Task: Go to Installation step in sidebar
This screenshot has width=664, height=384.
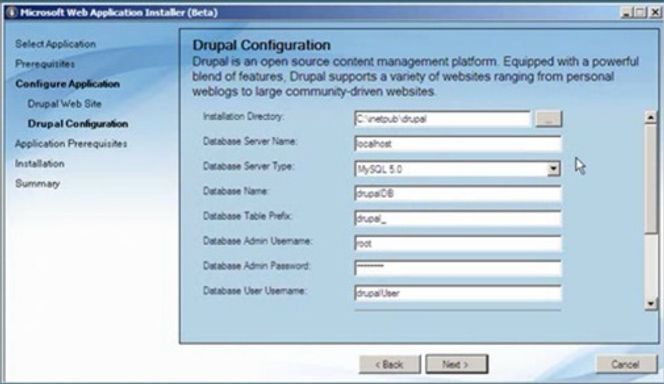Action: click(40, 163)
